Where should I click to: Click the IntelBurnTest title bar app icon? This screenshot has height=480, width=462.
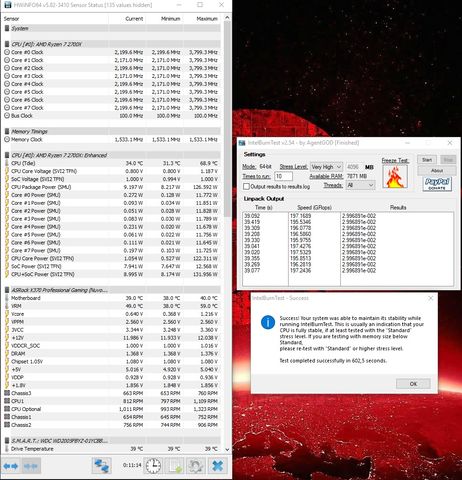(242, 143)
